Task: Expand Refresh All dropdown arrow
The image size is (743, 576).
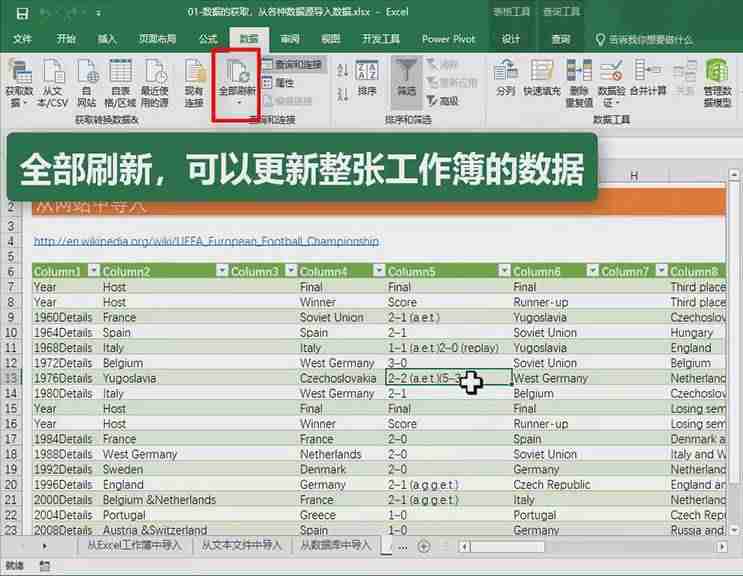Action: pyautogui.click(x=238, y=102)
